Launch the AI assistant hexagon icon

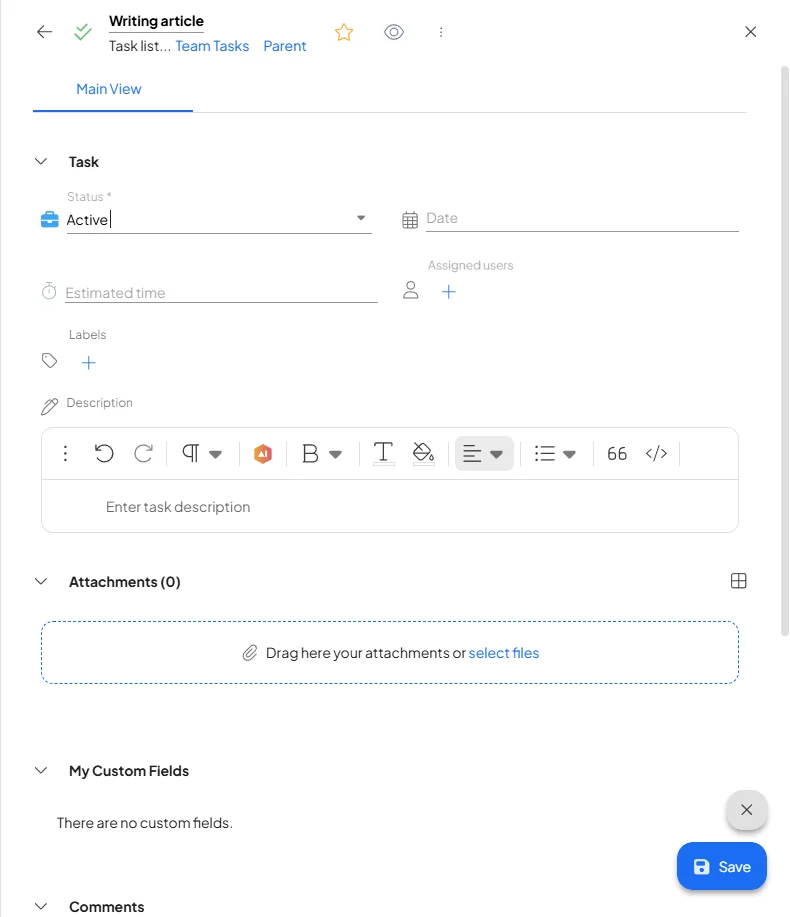click(x=263, y=453)
